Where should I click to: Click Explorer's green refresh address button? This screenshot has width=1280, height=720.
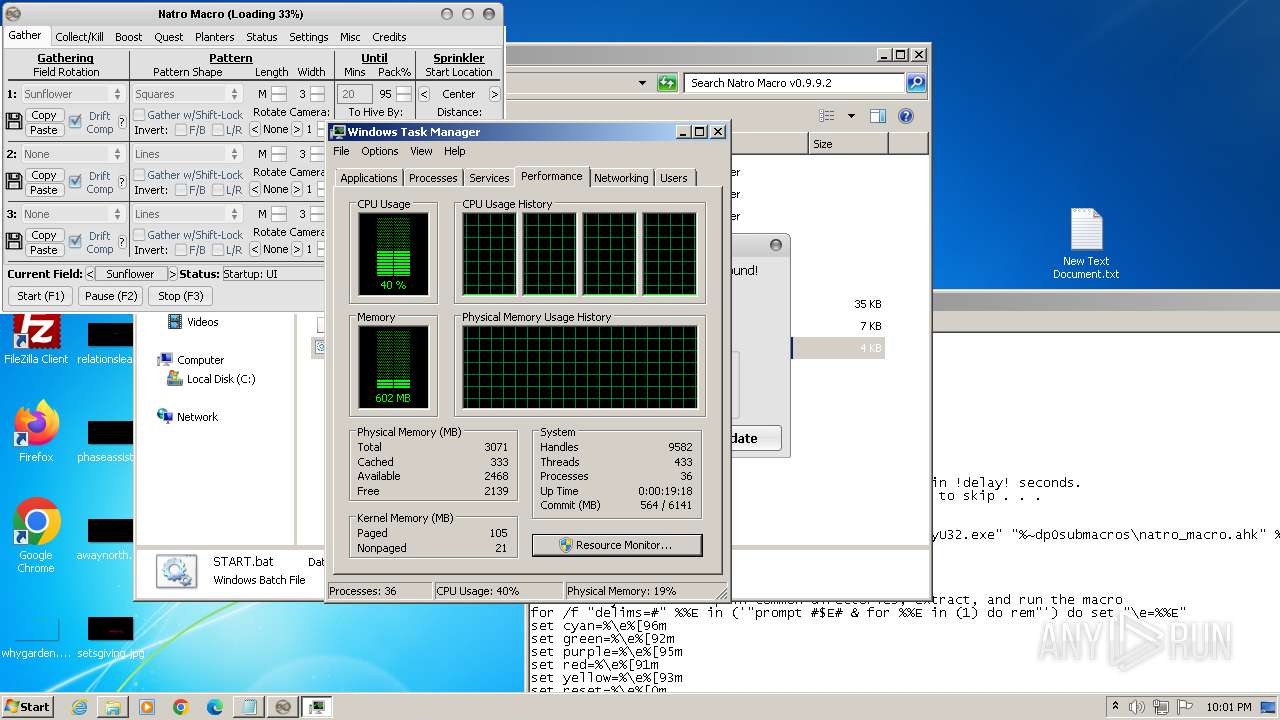click(x=667, y=83)
